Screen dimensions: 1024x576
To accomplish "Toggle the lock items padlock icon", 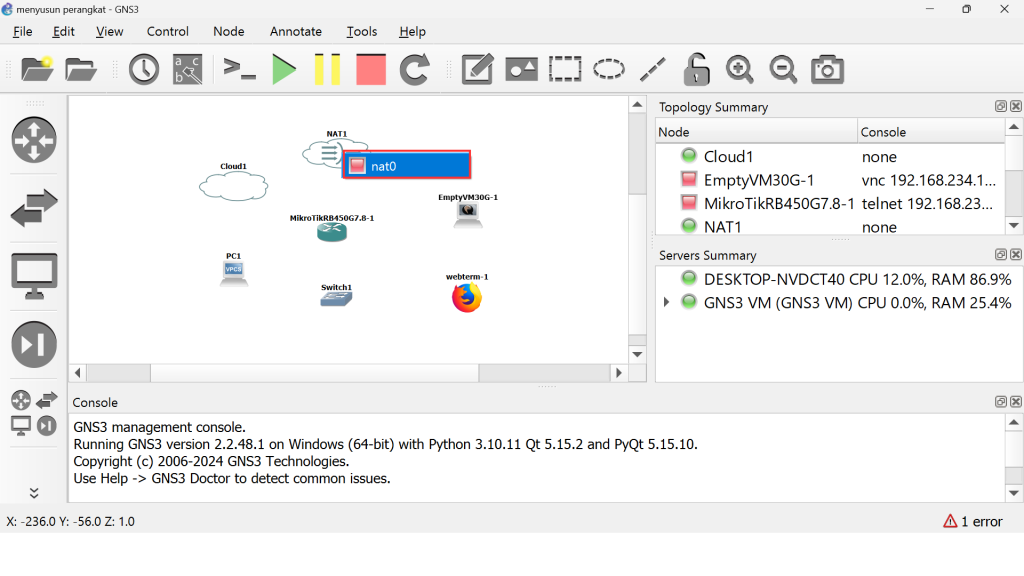I will click(696, 69).
